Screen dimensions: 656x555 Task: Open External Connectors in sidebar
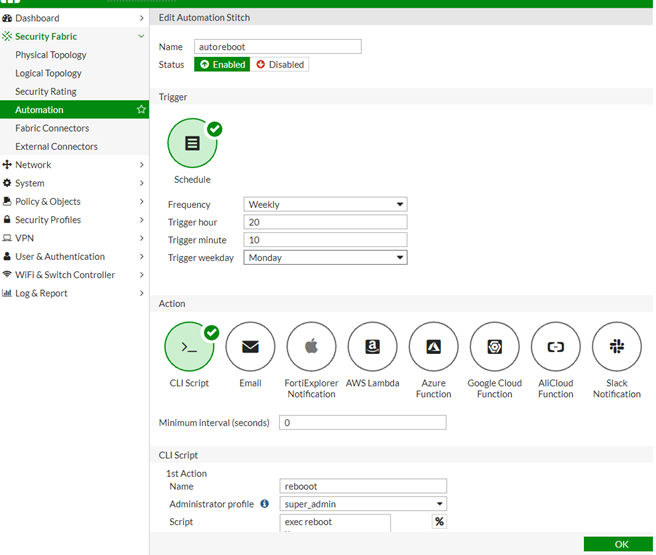click(56, 147)
